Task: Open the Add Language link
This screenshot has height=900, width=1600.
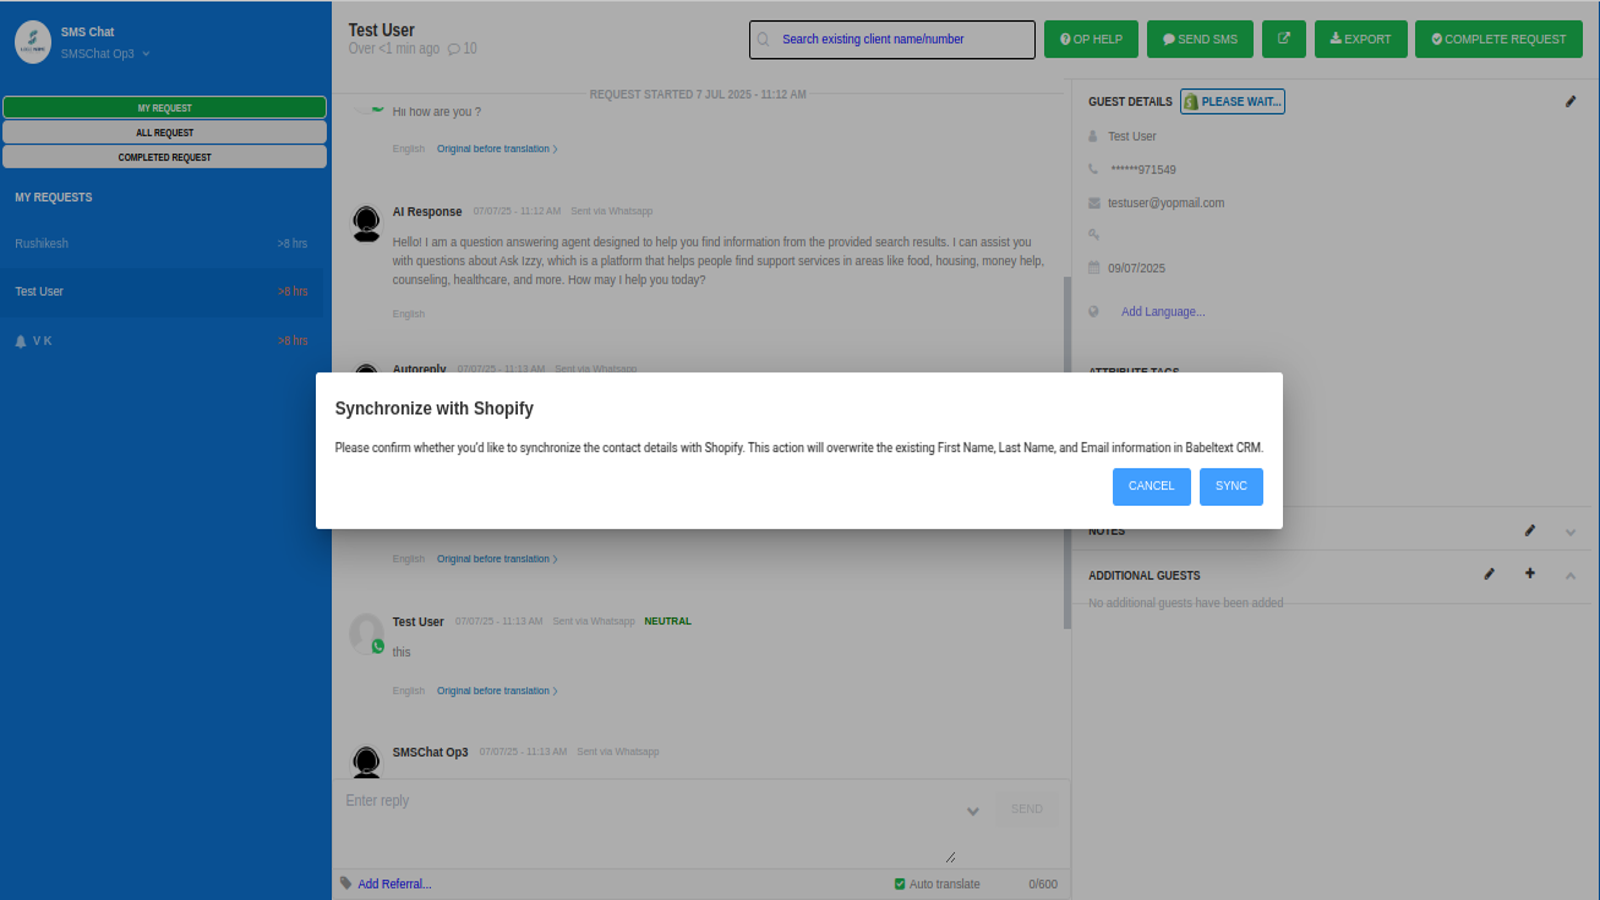Action: (x=1163, y=312)
